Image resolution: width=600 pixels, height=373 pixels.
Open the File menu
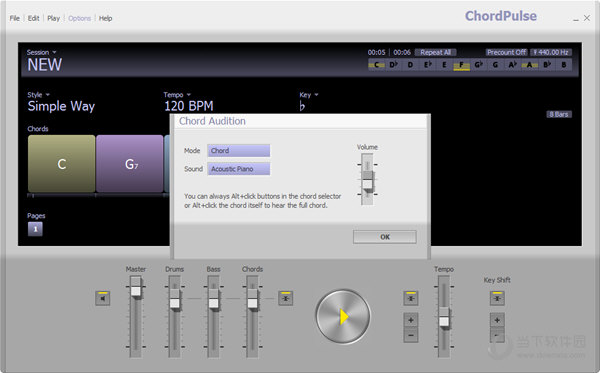pos(15,18)
